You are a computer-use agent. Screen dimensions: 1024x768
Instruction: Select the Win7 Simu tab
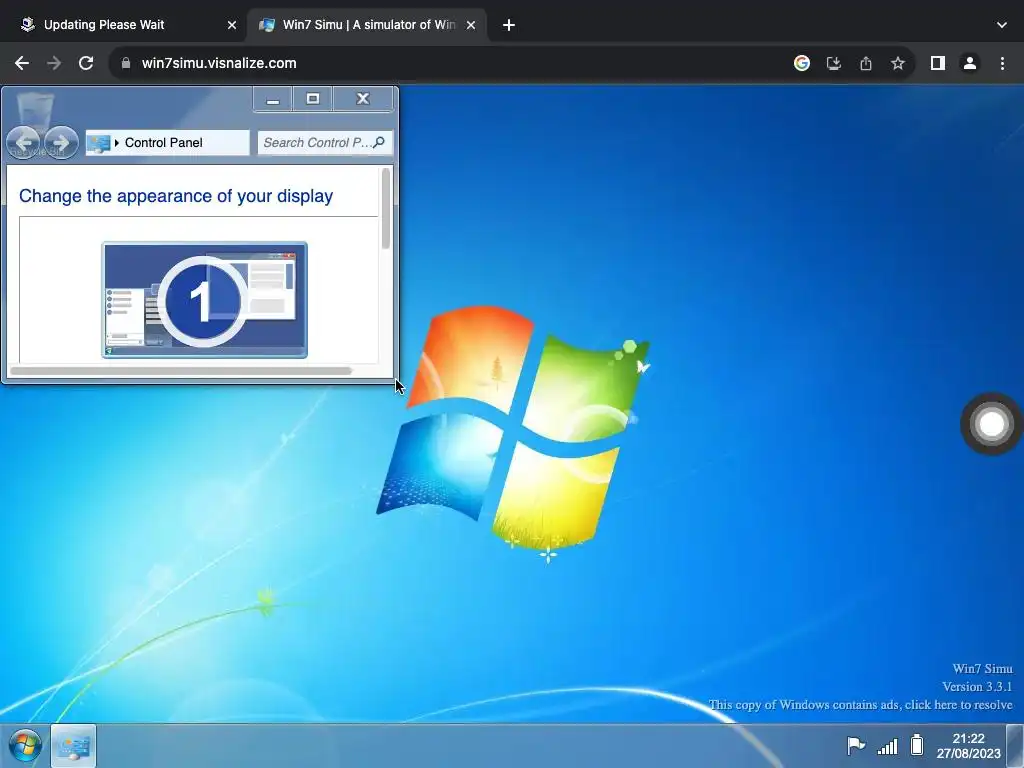[368, 25]
